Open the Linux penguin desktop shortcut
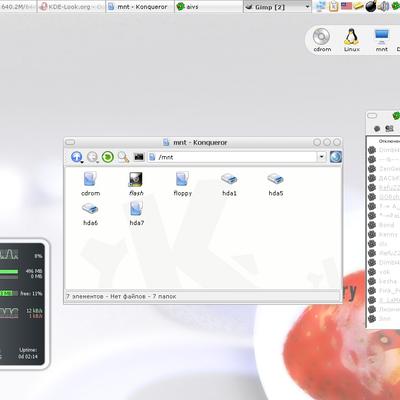This screenshot has width=400, height=400. point(352,40)
